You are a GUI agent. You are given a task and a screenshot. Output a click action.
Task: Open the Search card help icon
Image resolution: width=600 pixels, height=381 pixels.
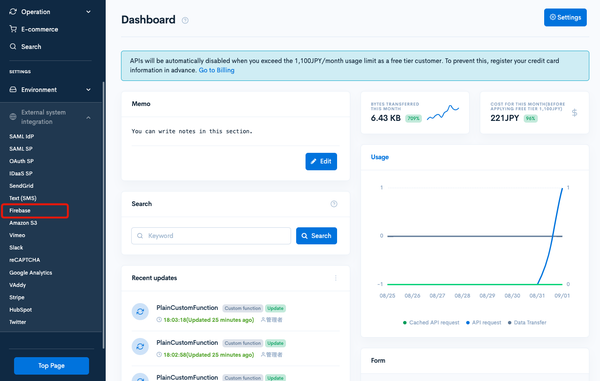(334, 204)
